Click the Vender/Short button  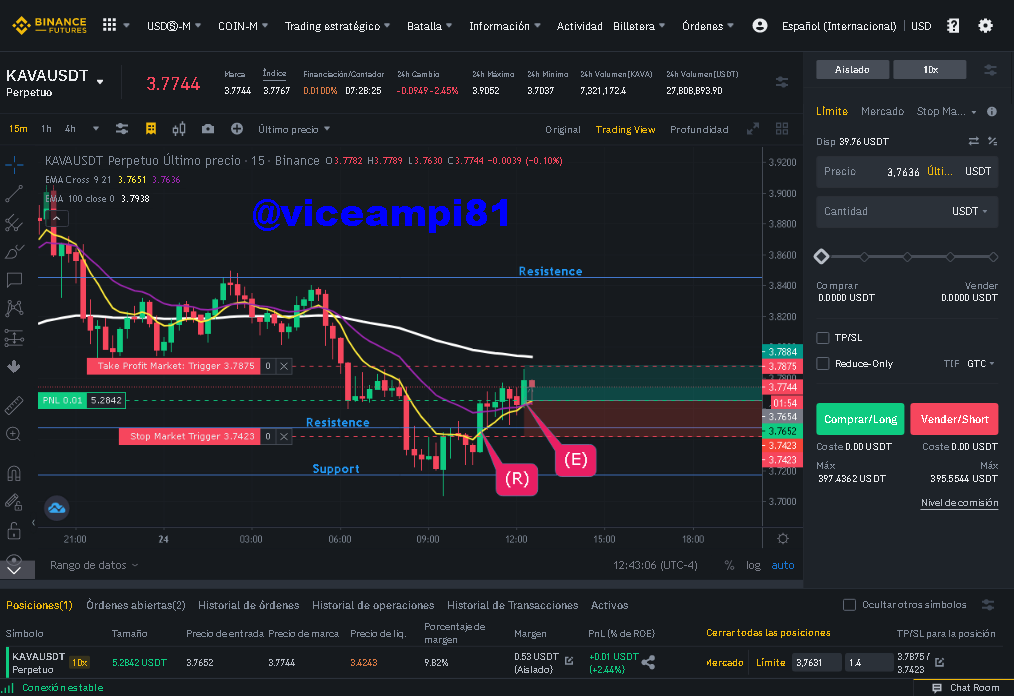955,419
